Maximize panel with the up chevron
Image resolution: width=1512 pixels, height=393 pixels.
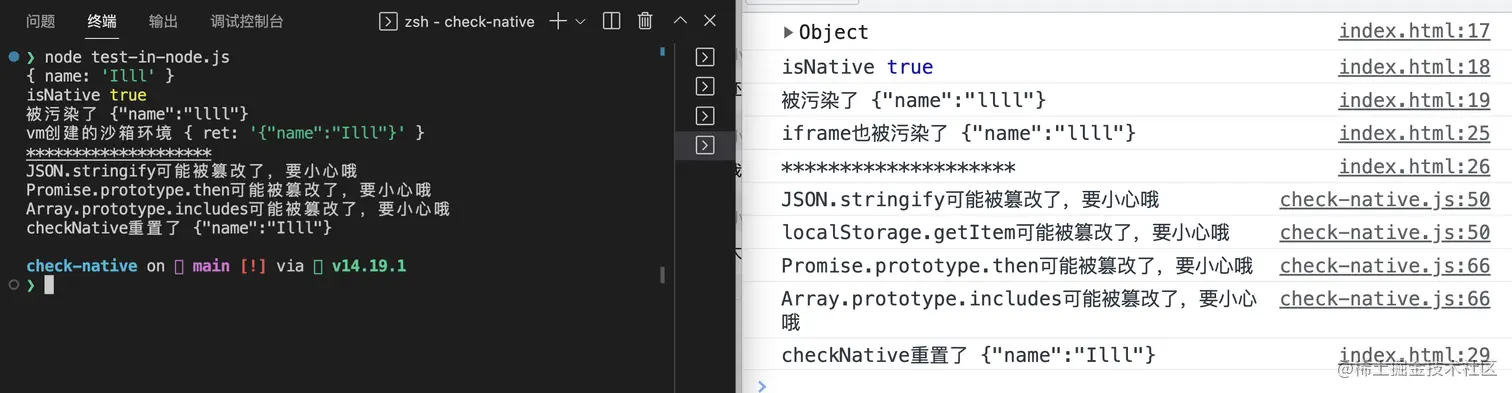point(680,20)
